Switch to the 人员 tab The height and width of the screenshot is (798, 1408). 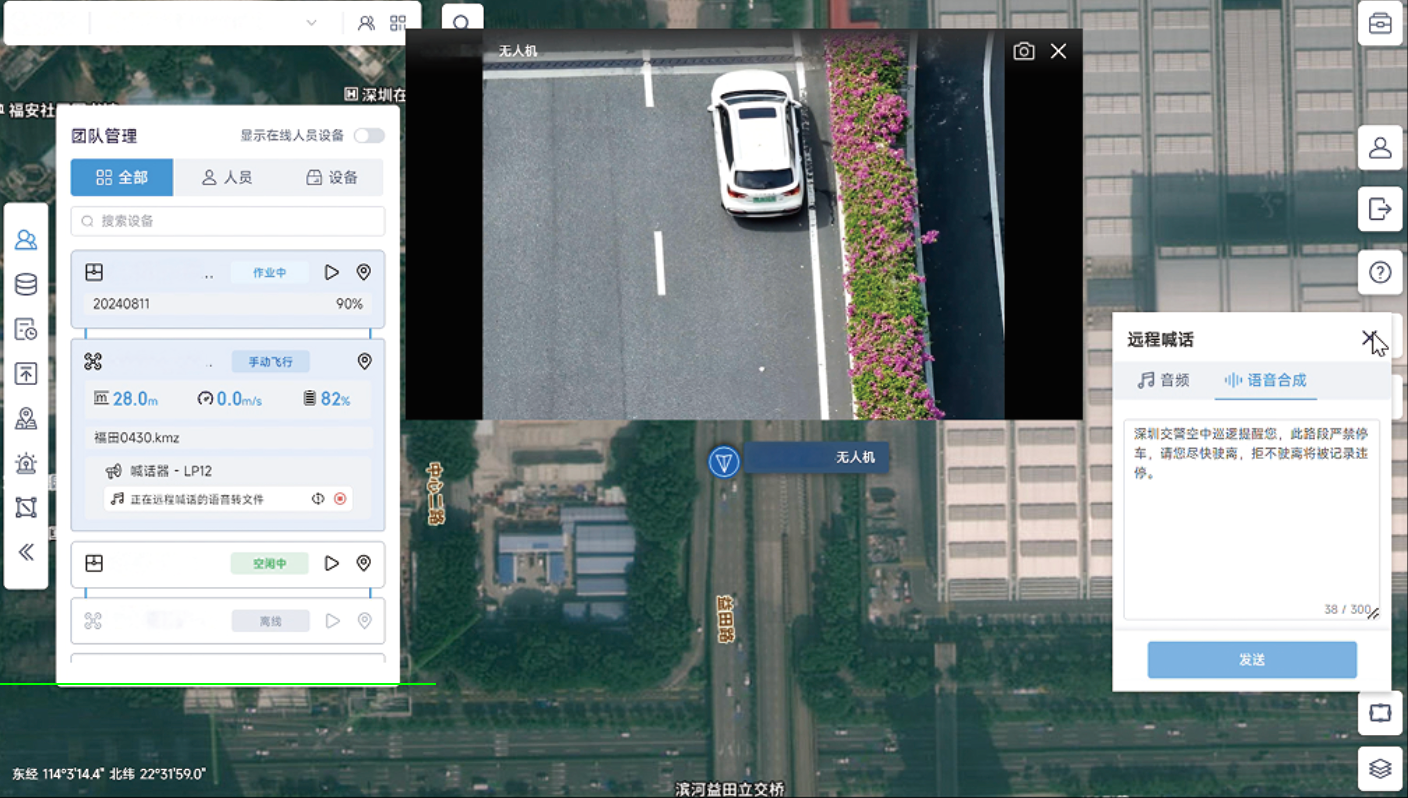[x=227, y=177]
